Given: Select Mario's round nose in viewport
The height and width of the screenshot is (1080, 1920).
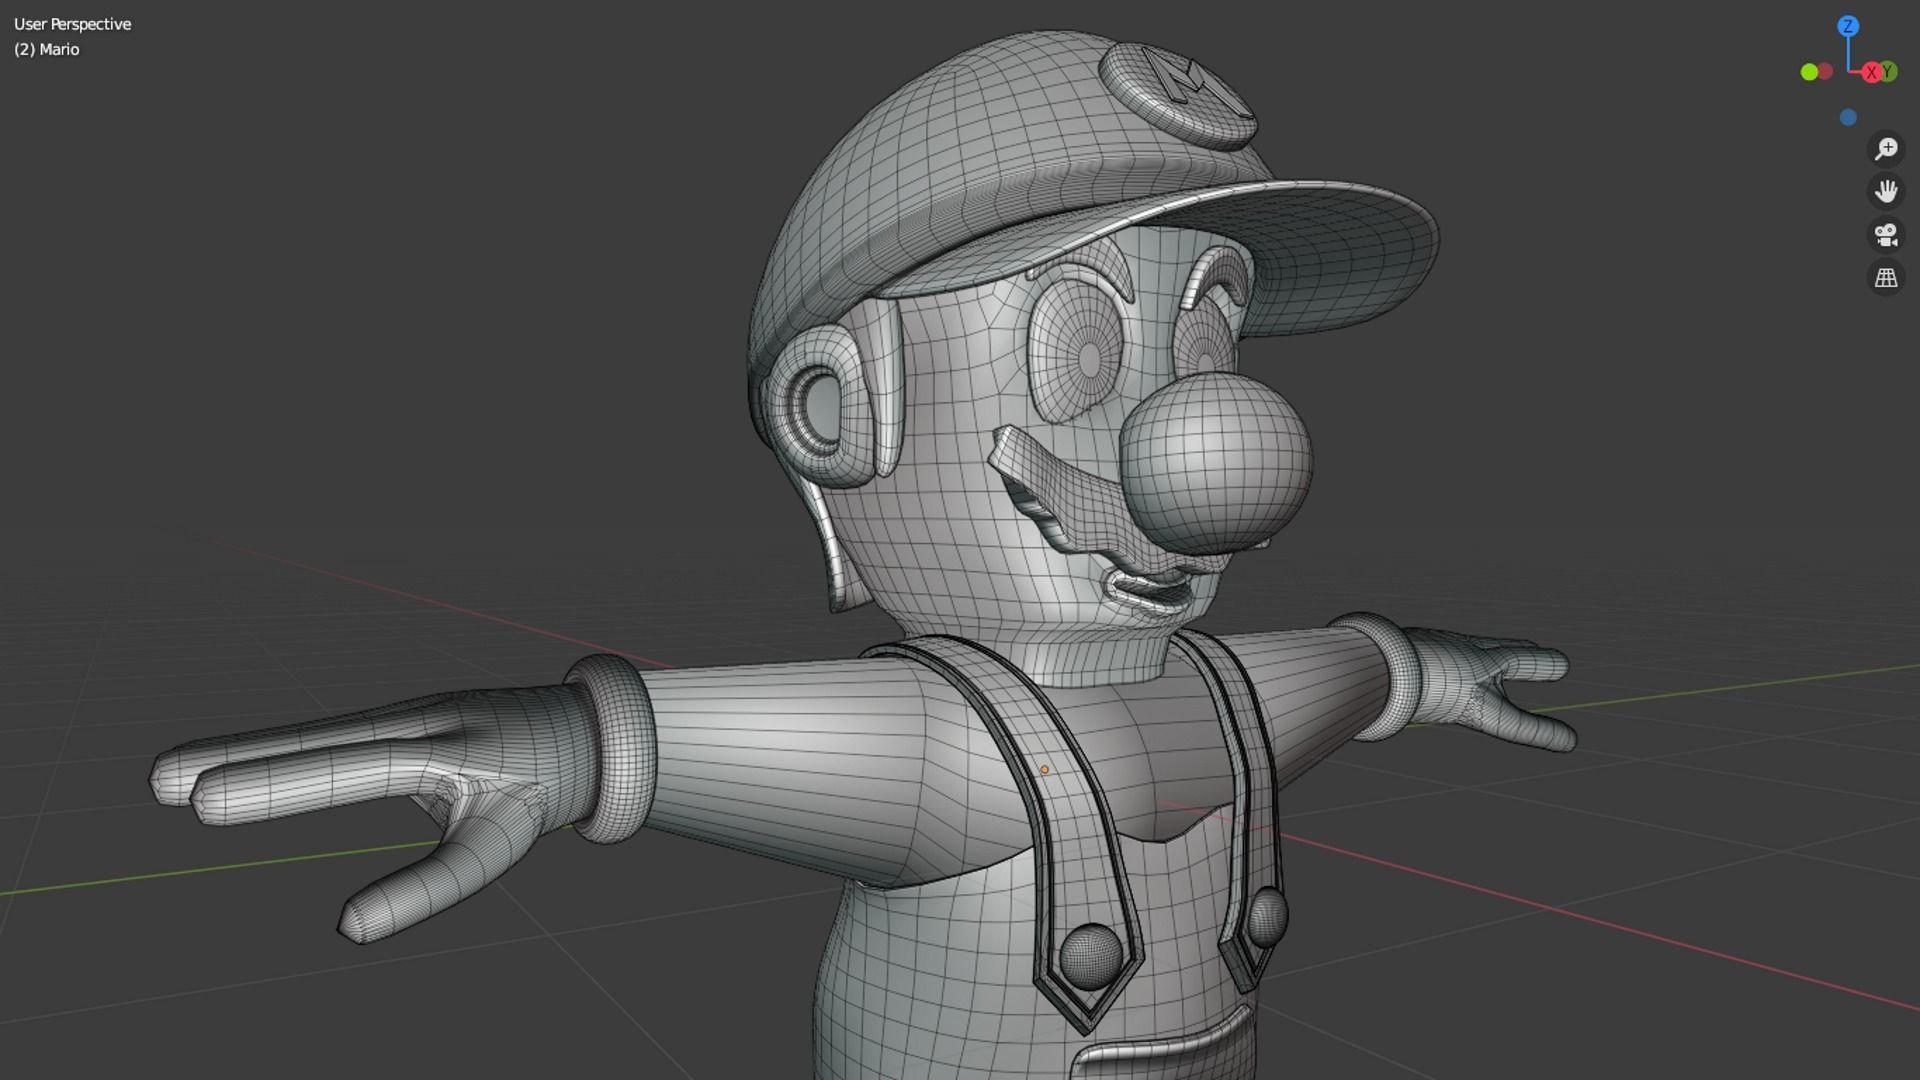Looking at the screenshot, I should coord(1216,465).
